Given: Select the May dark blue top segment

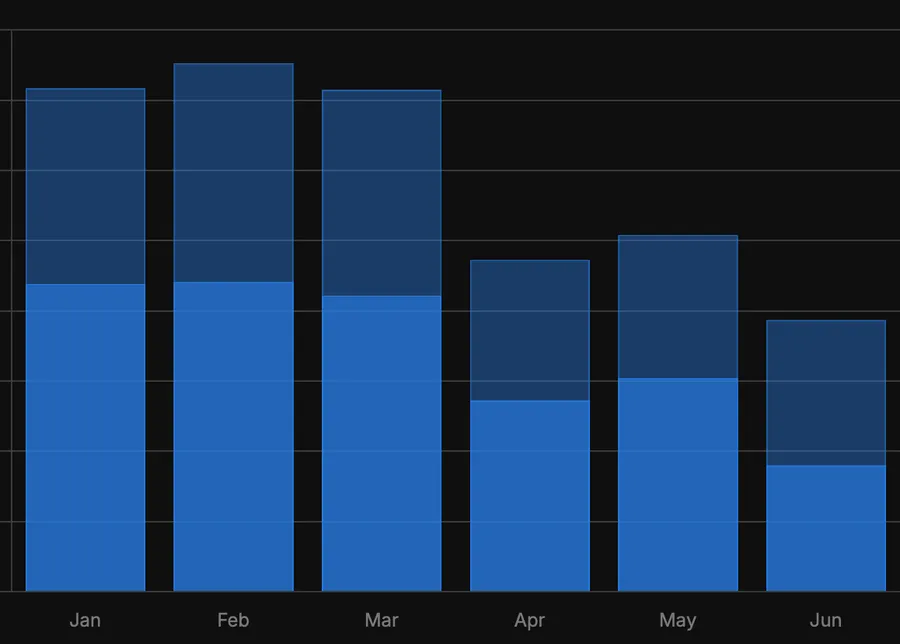Looking at the screenshot, I should [x=677, y=305].
